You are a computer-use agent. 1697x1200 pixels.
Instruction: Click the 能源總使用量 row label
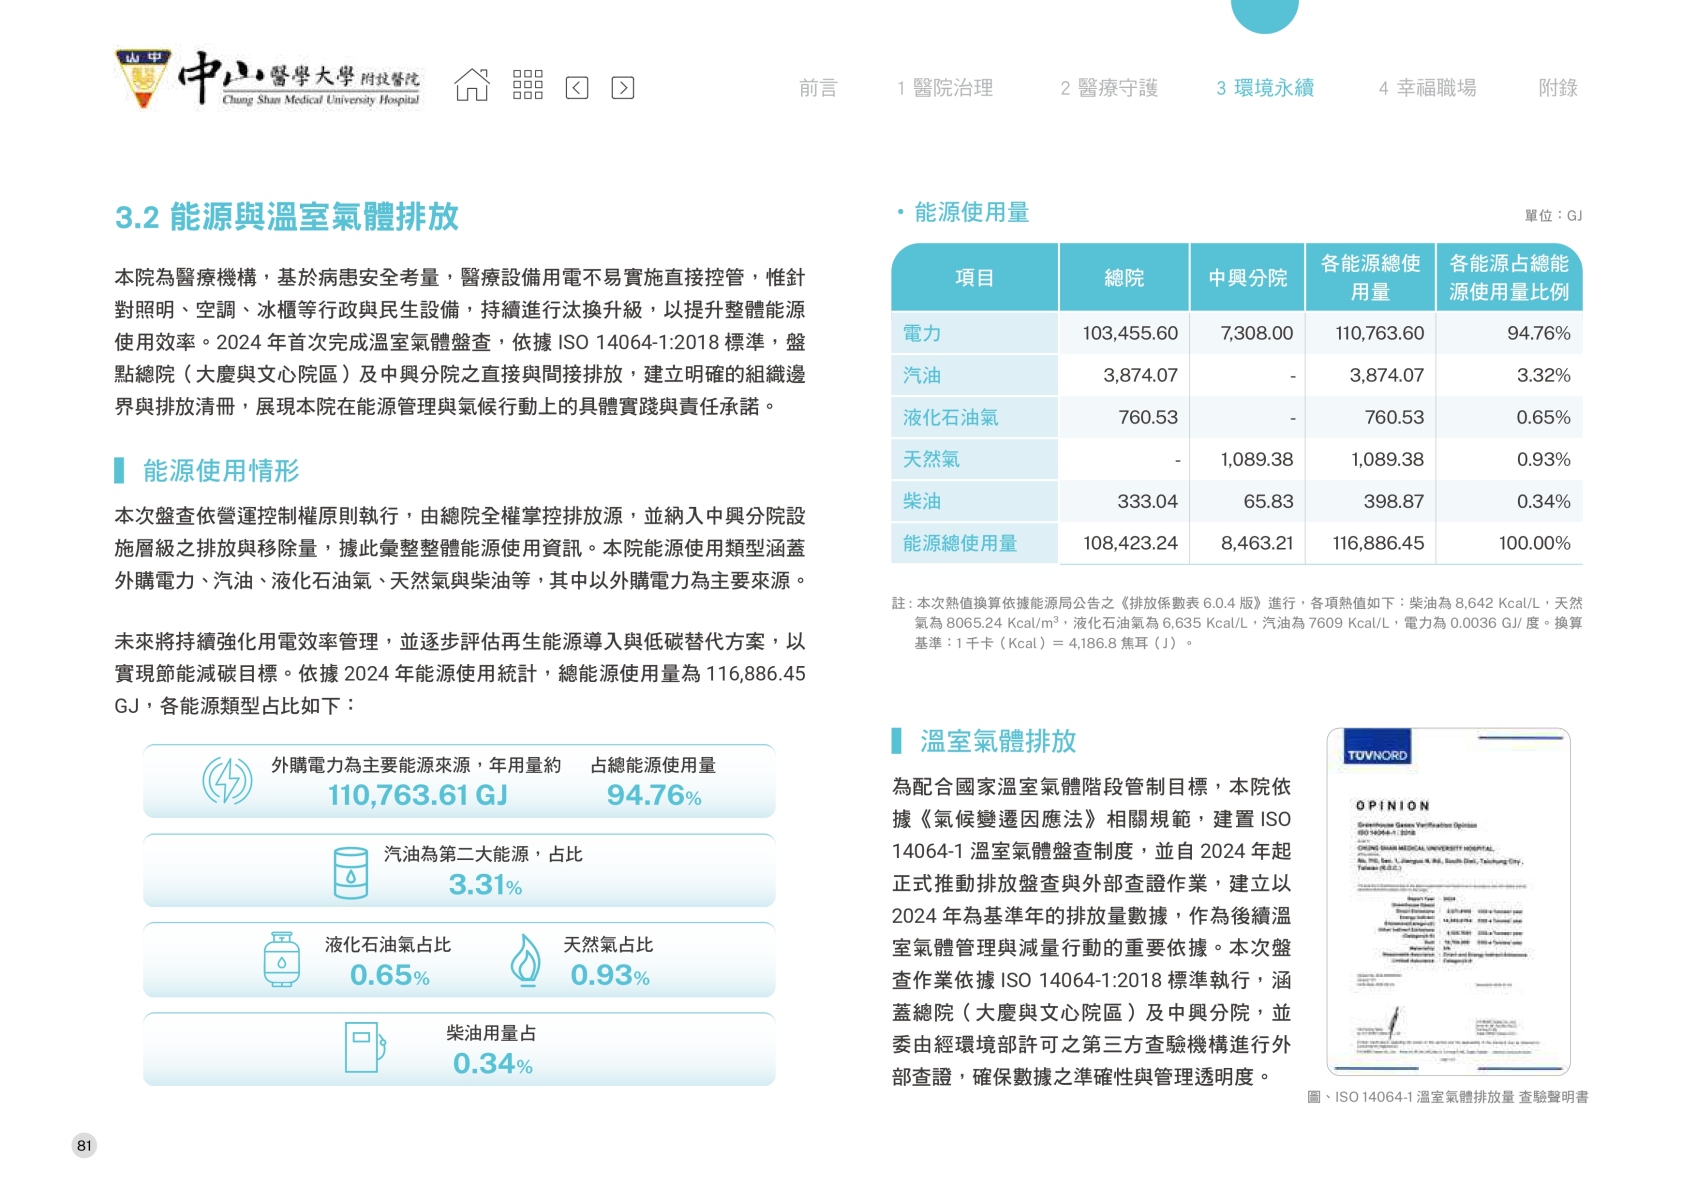coord(959,543)
